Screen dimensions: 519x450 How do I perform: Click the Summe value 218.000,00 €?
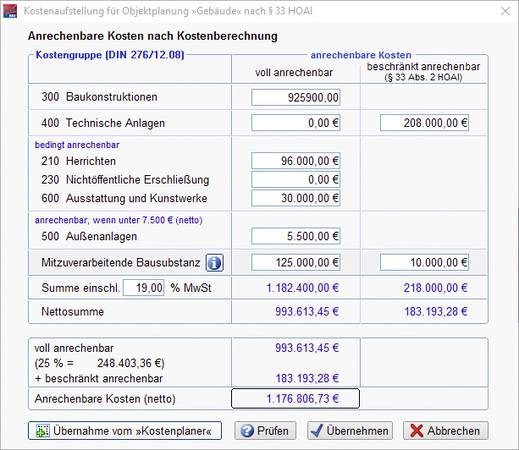[x=435, y=288]
